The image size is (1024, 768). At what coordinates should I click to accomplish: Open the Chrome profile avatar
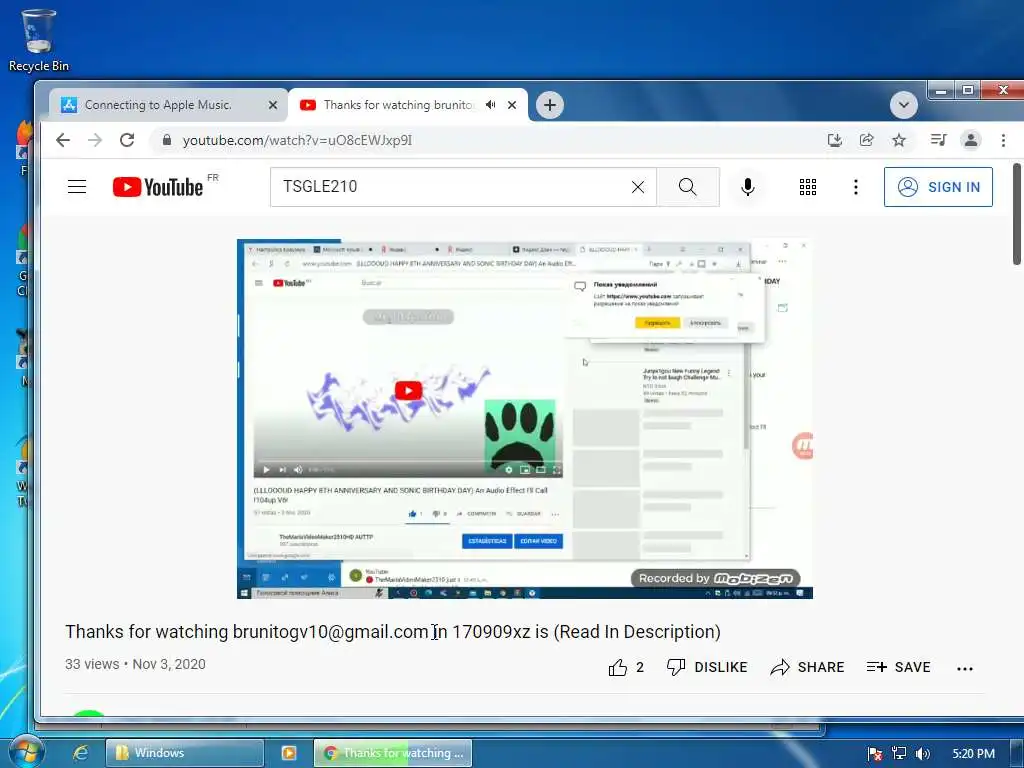coord(971,140)
